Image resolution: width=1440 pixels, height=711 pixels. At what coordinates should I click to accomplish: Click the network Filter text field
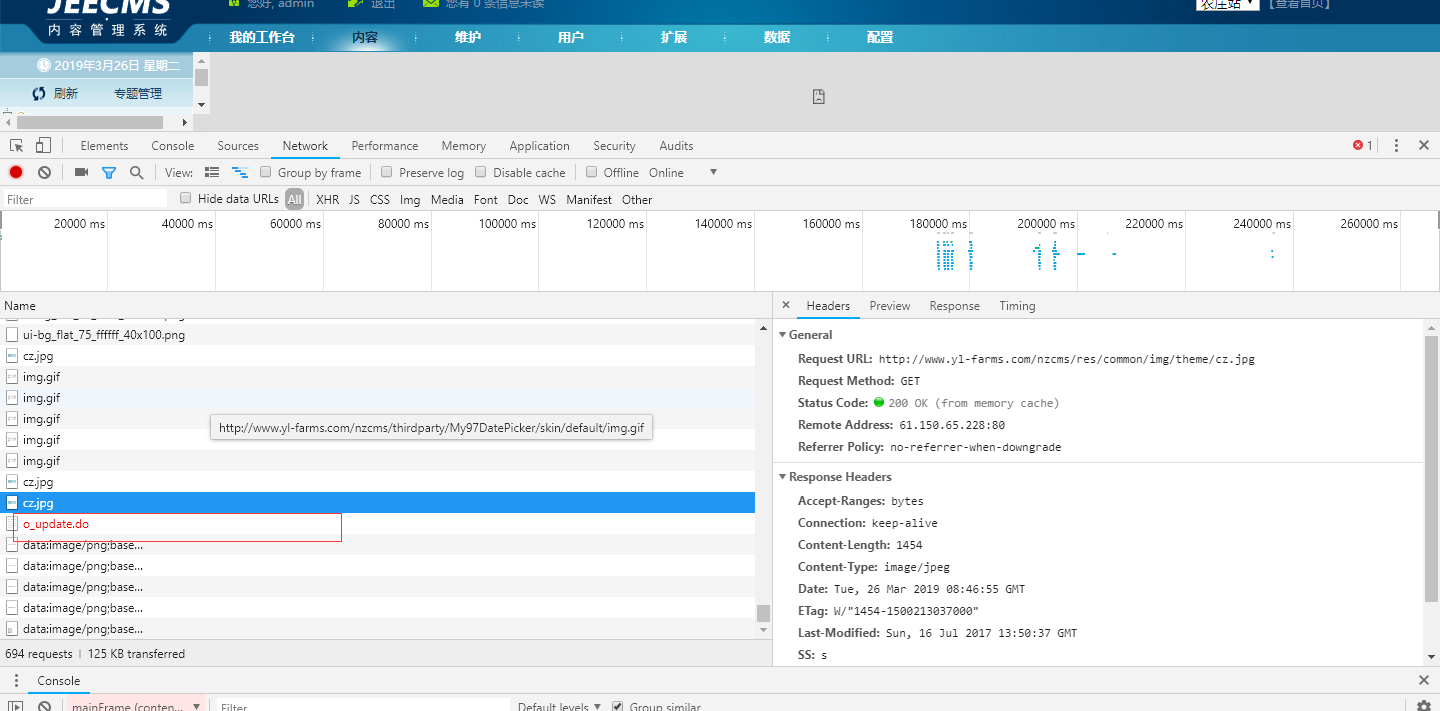tap(85, 200)
